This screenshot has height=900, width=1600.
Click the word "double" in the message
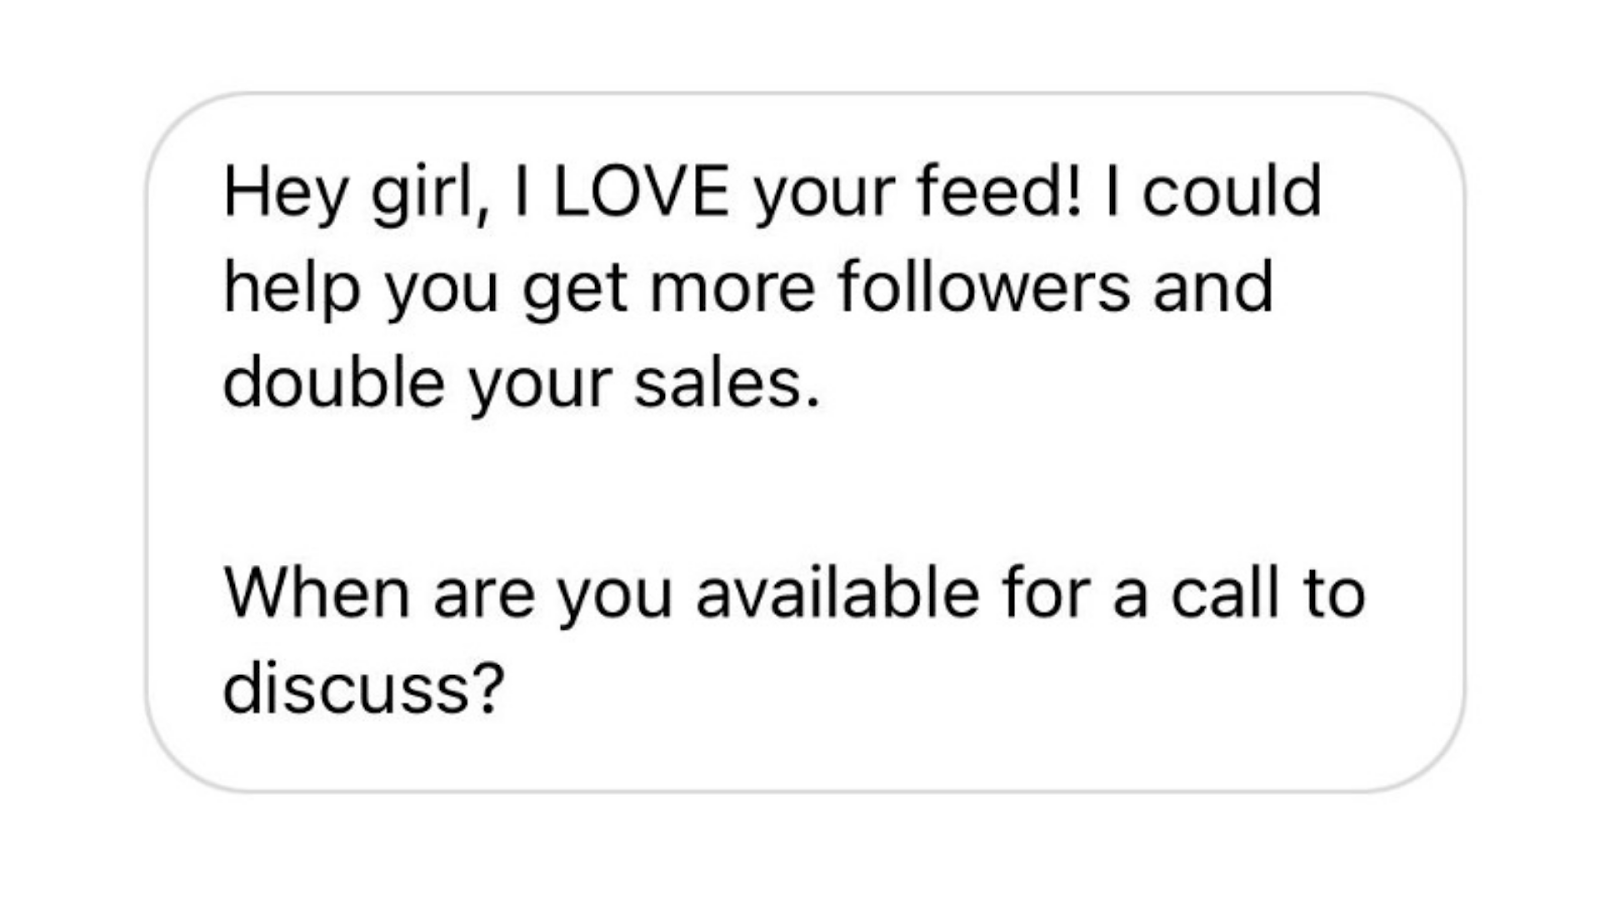coord(333,383)
